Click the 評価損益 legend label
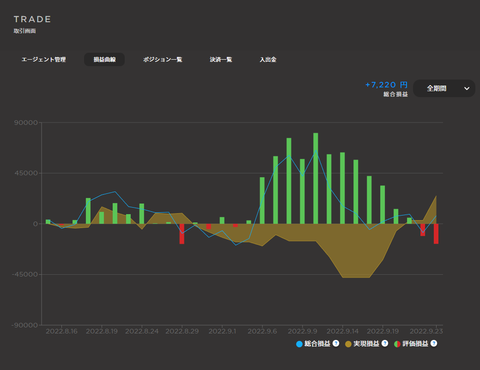This screenshot has height=370, width=480. point(415,344)
